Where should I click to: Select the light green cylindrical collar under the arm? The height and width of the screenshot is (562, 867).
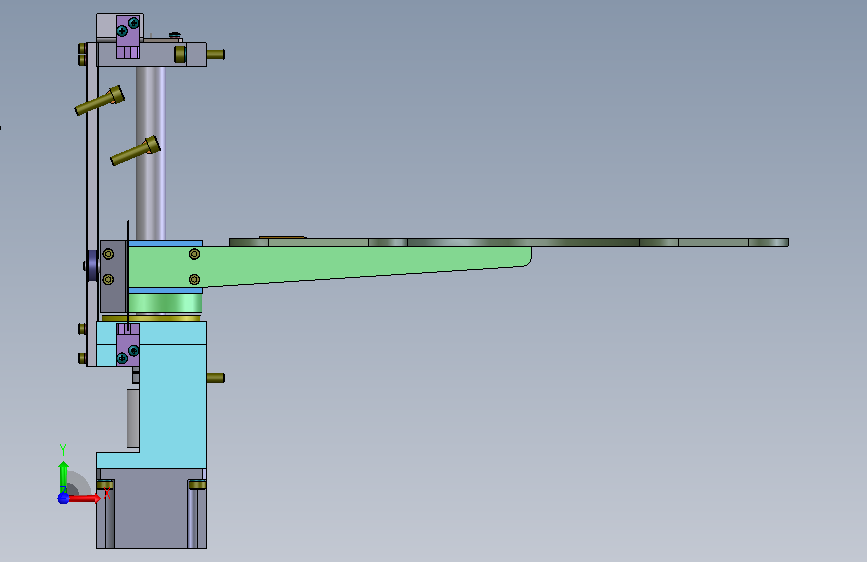point(165,304)
